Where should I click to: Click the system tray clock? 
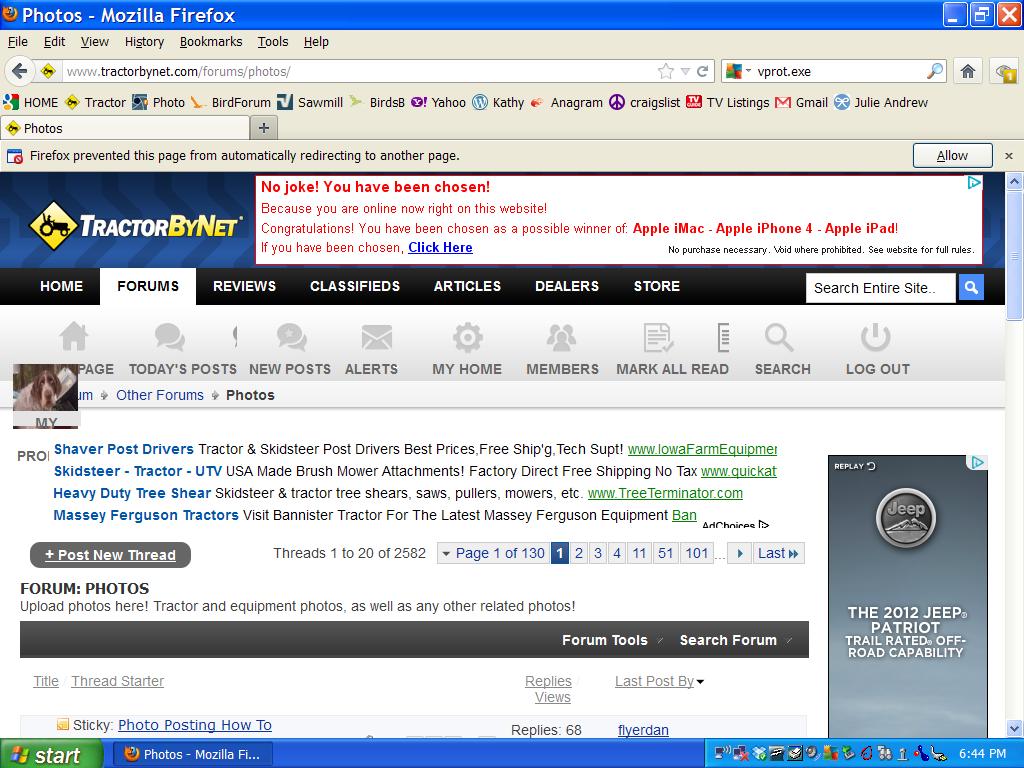982,754
